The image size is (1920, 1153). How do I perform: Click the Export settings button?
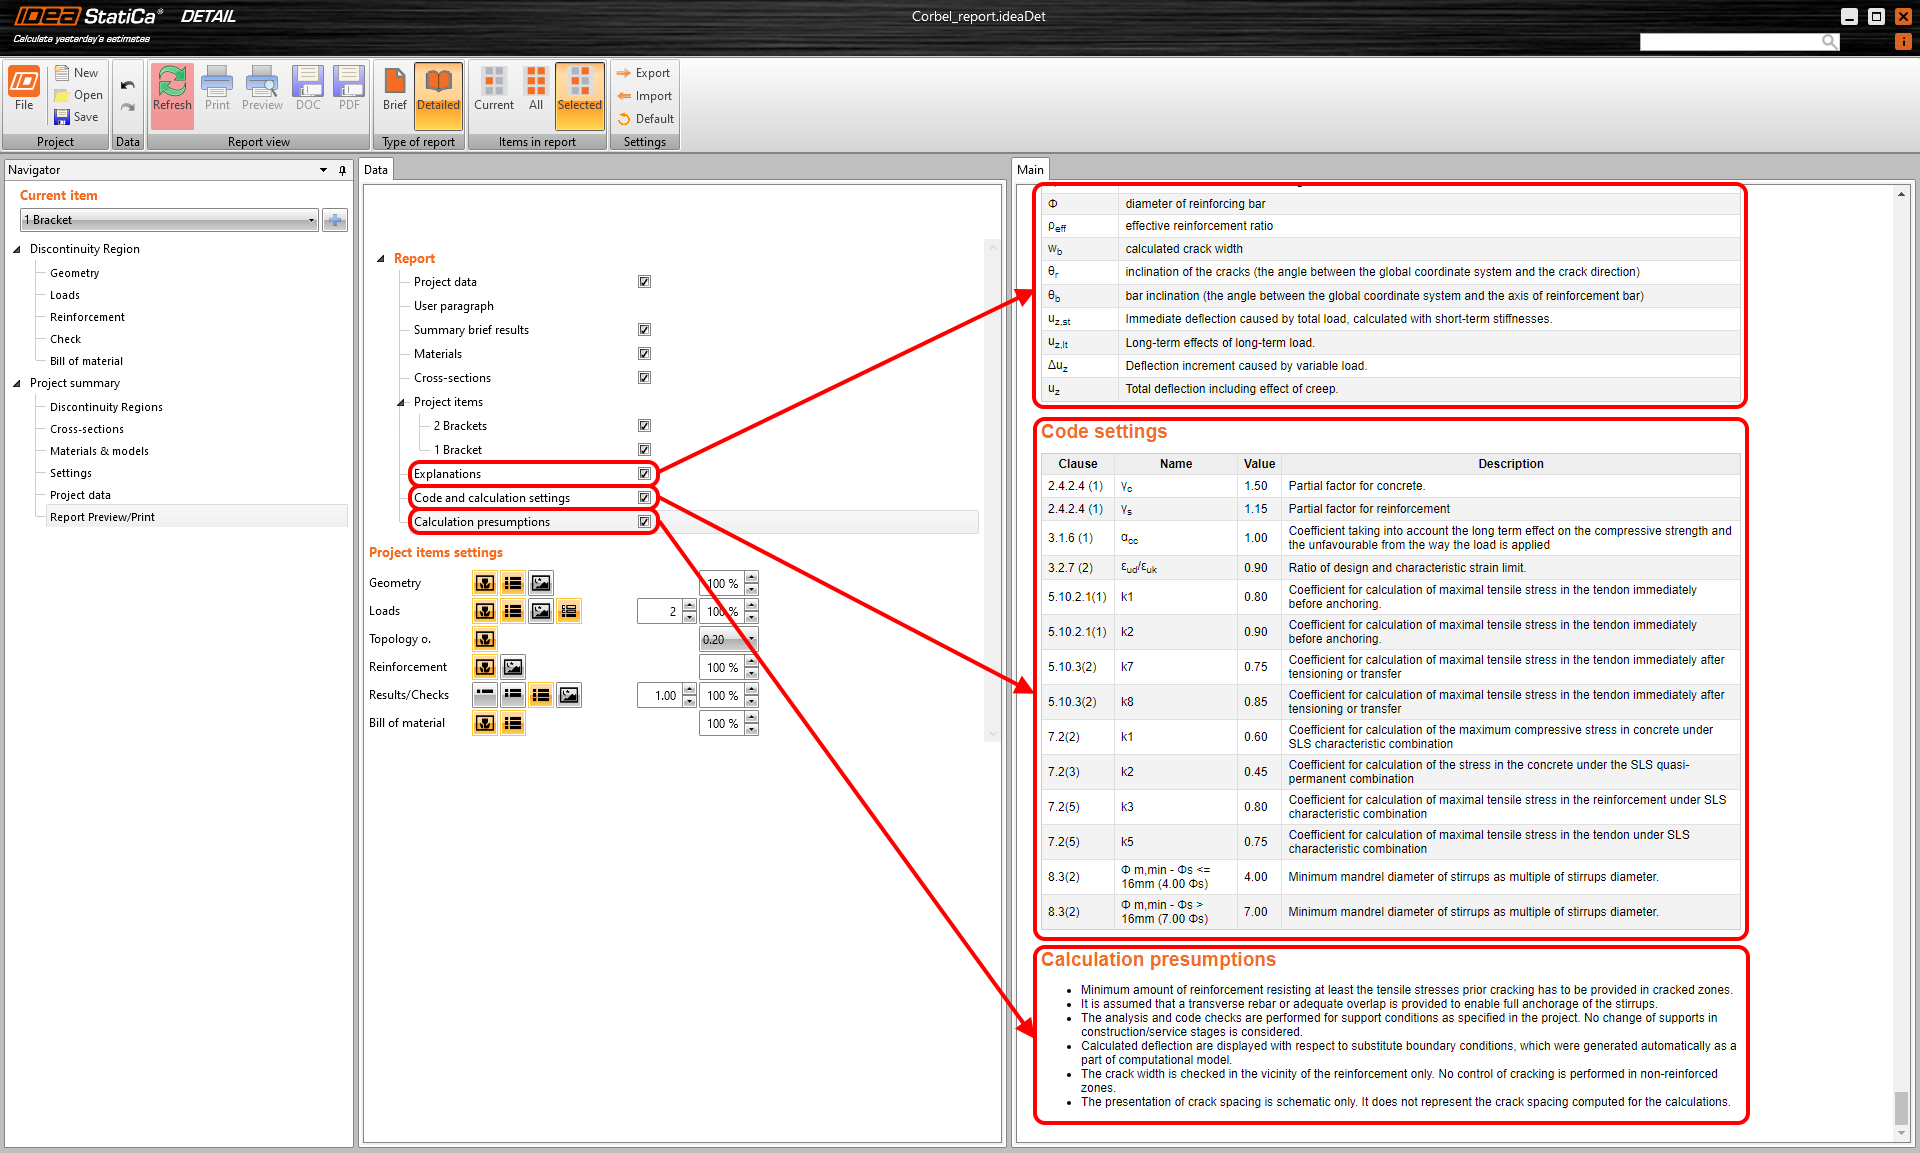tap(644, 73)
